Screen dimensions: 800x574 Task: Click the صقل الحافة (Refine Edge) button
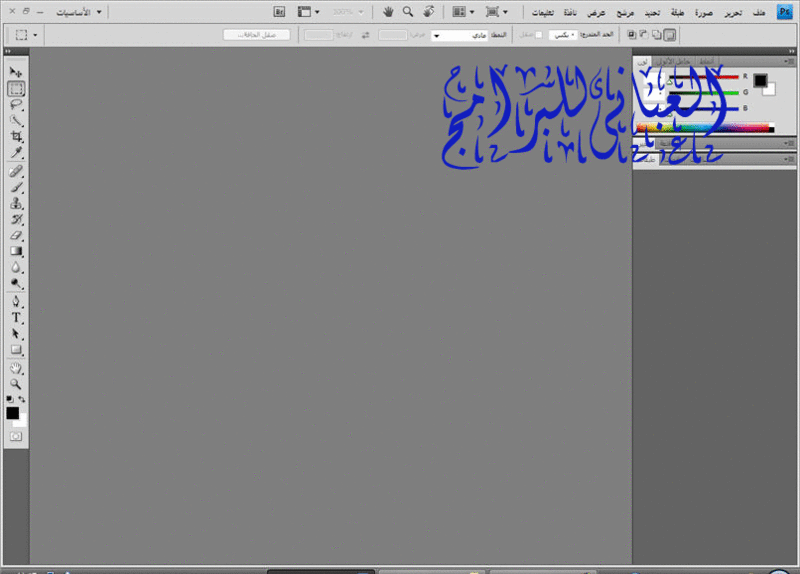pos(257,35)
